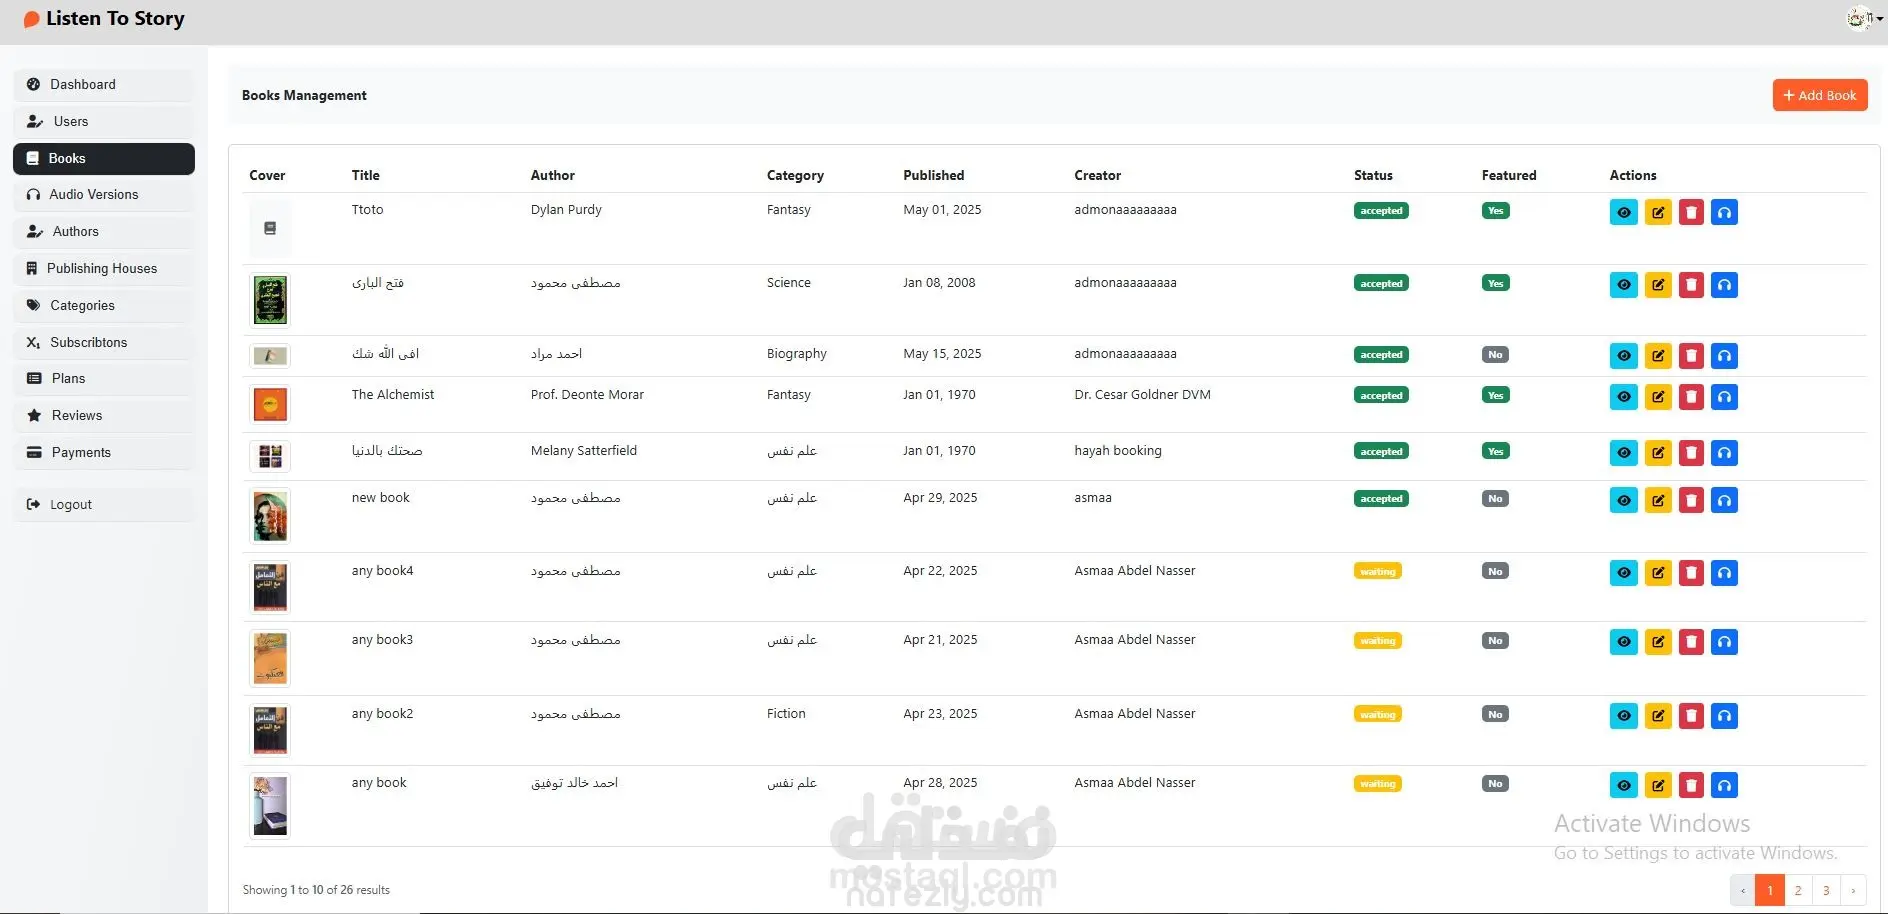Open audio versions for The Alchemist
Viewport: 1888px width, 914px height.
coord(1724,397)
